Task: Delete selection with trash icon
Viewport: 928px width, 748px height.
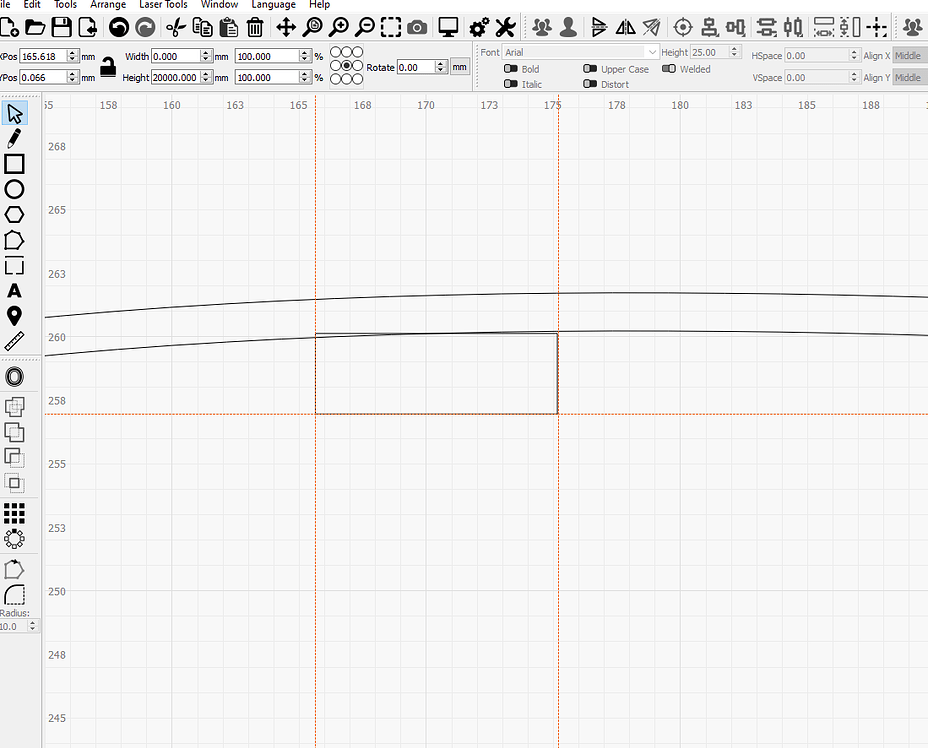Action: click(255, 27)
